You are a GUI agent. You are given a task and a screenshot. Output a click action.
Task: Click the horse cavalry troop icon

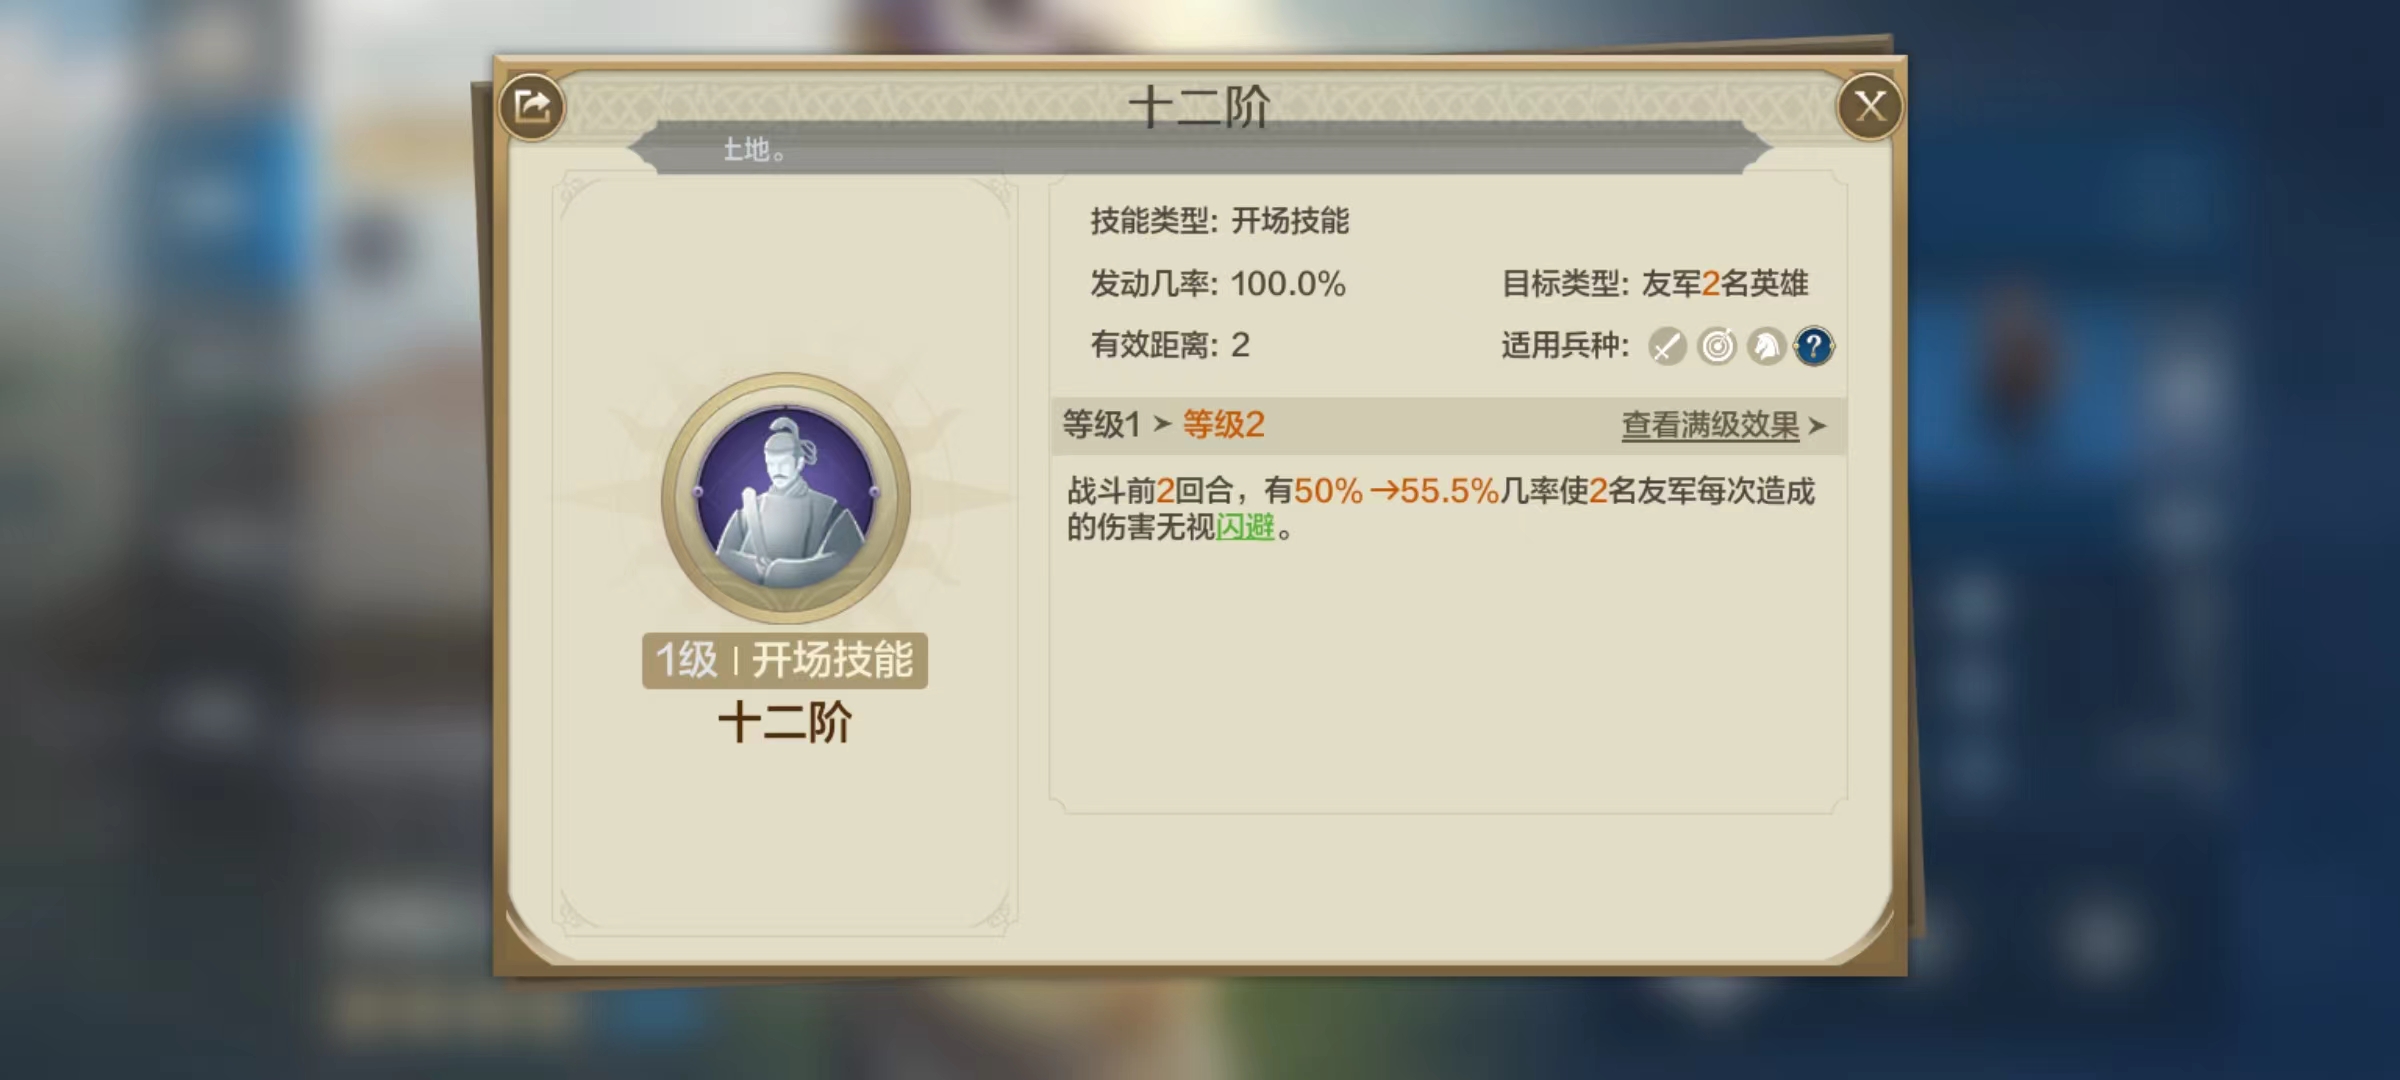coord(1766,346)
